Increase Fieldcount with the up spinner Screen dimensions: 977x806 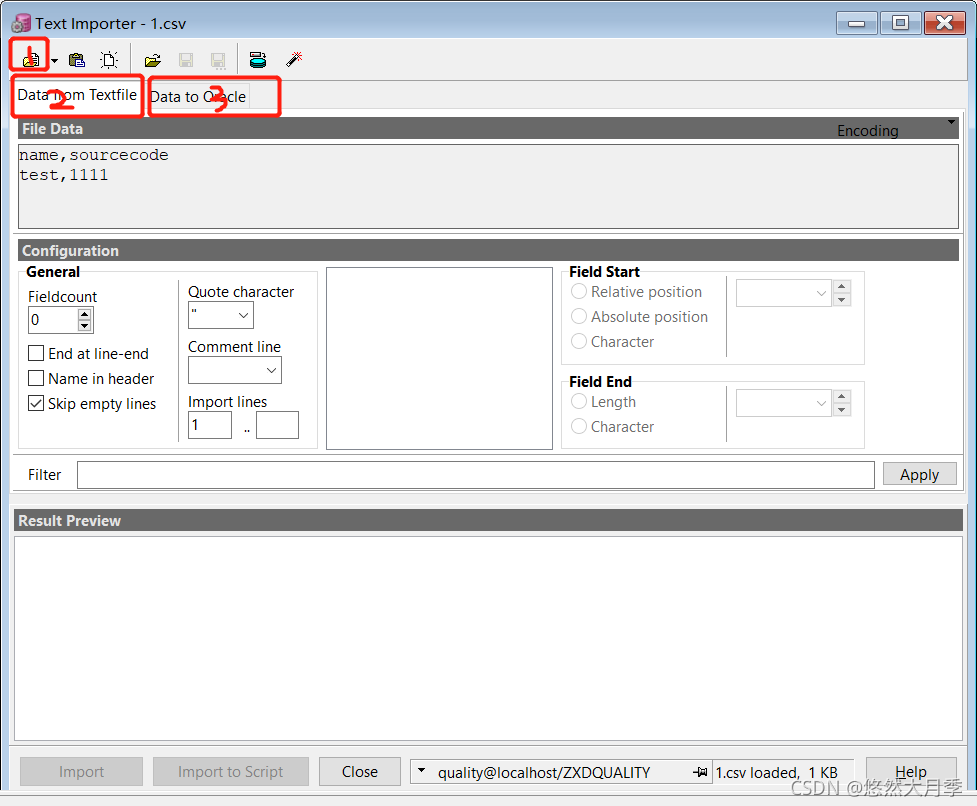tap(85, 315)
